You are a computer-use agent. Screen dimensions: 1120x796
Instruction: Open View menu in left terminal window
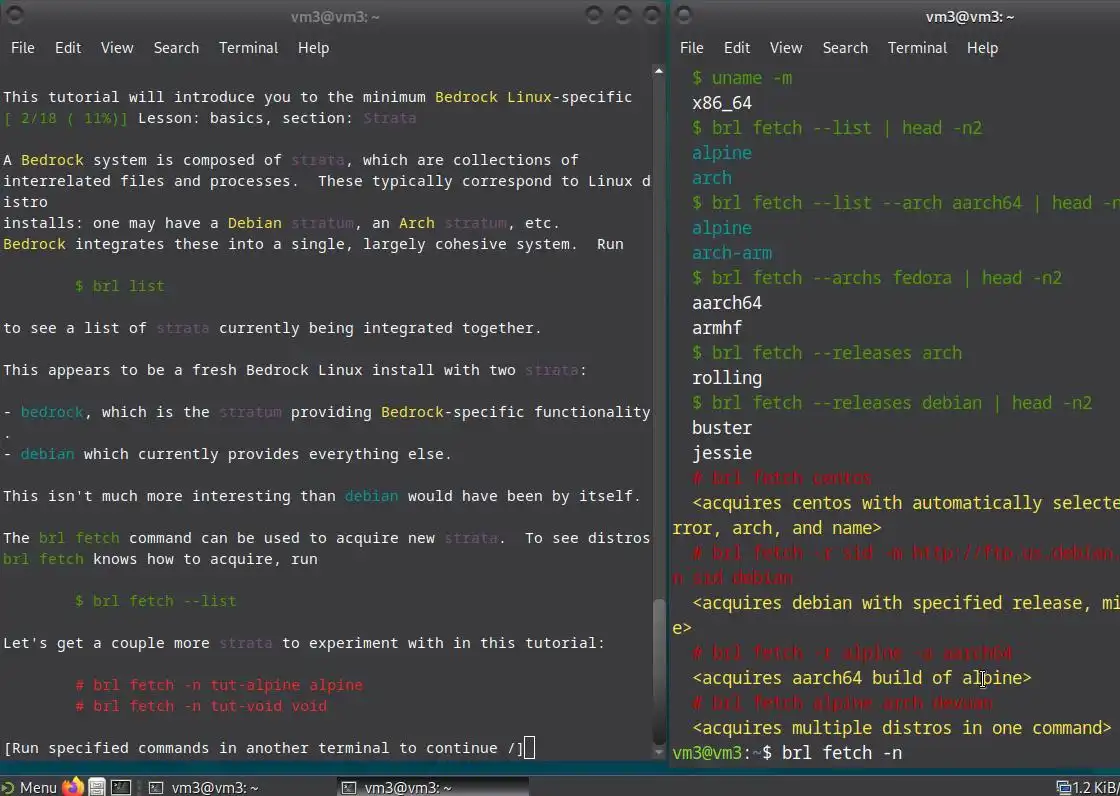[x=116, y=48]
